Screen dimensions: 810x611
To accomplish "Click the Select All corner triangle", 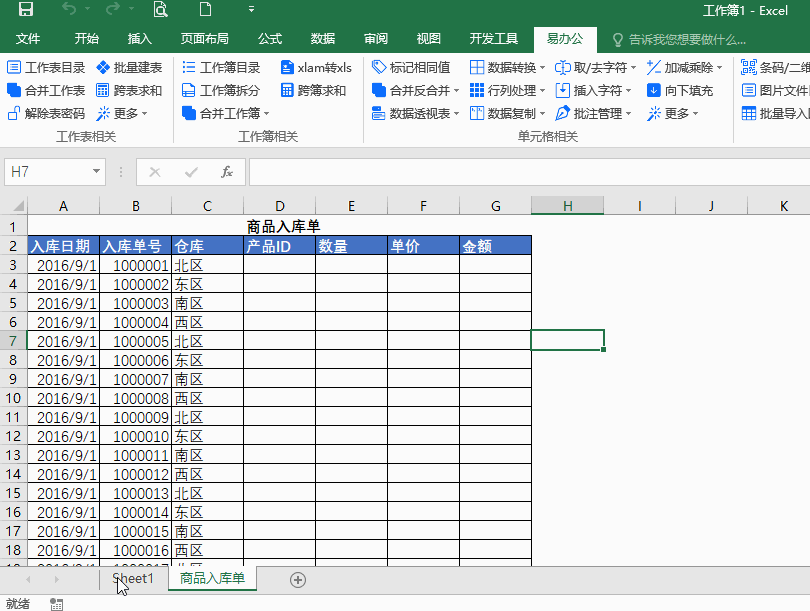I will pyautogui.click(x=18, y=206).
